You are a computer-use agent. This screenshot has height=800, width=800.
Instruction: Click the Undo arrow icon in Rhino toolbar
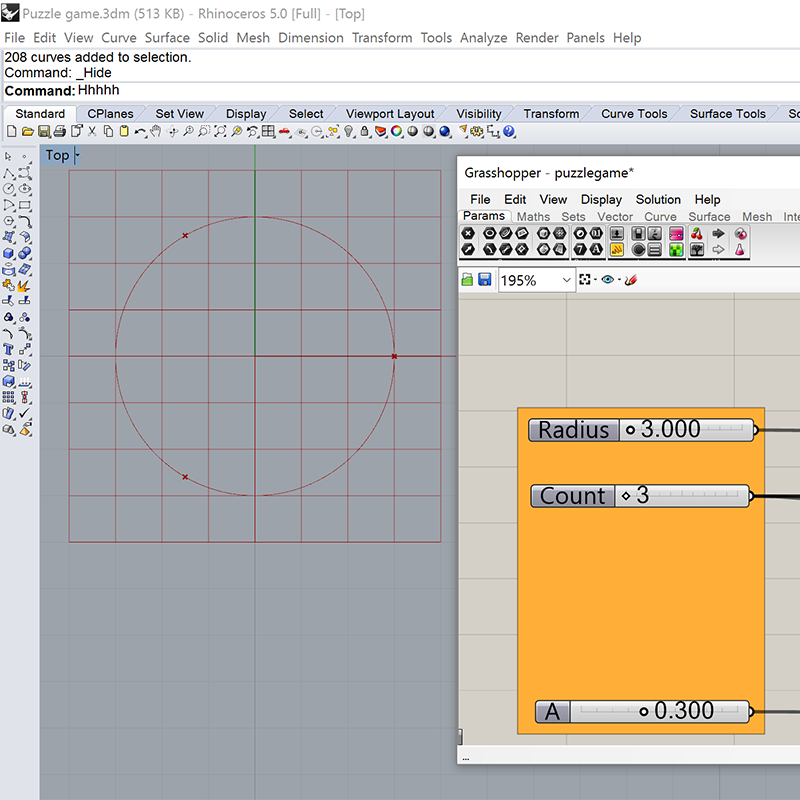139,132
